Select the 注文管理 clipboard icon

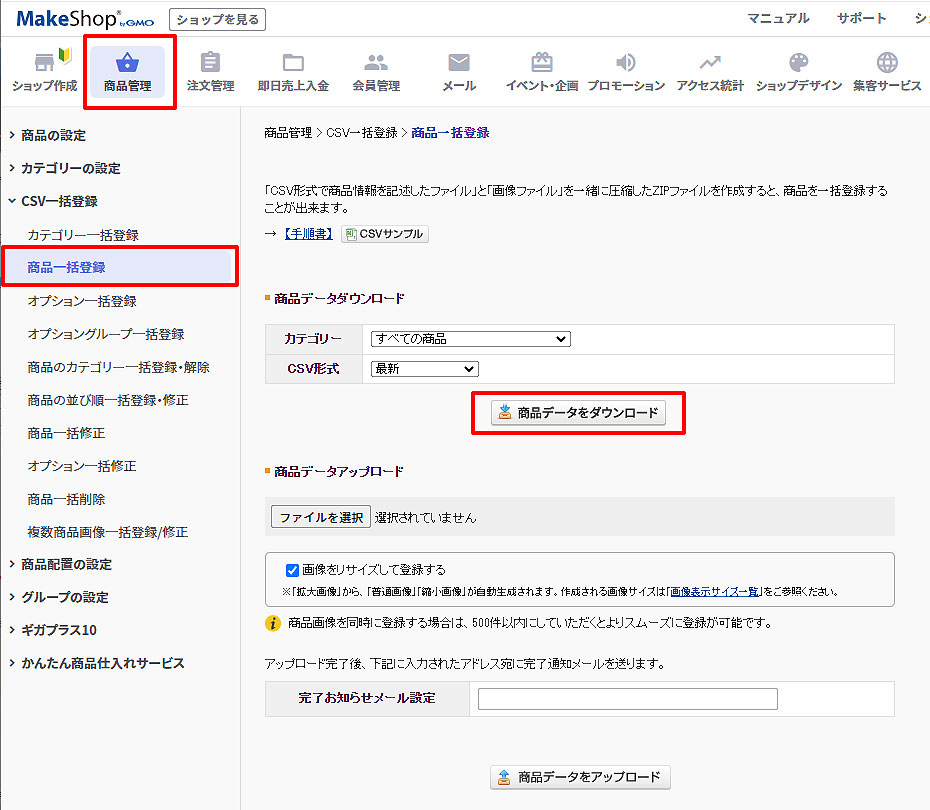(x=210, y=63)
